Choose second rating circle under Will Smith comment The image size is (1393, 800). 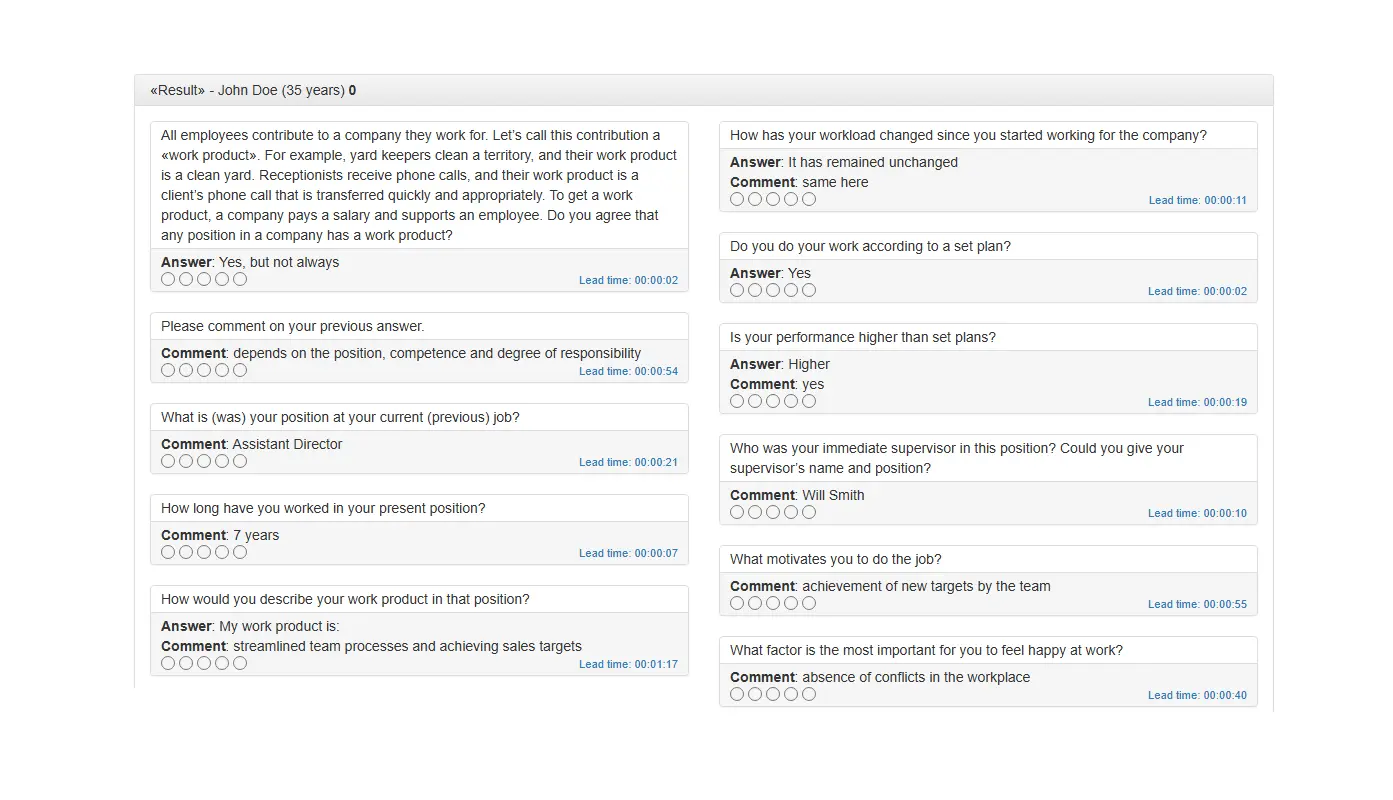point(755,513)
